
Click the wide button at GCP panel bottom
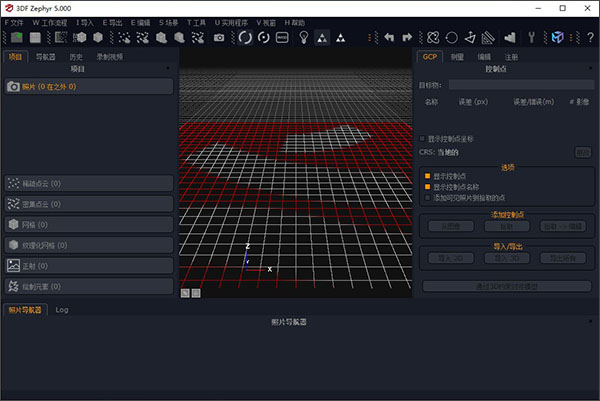507,286
